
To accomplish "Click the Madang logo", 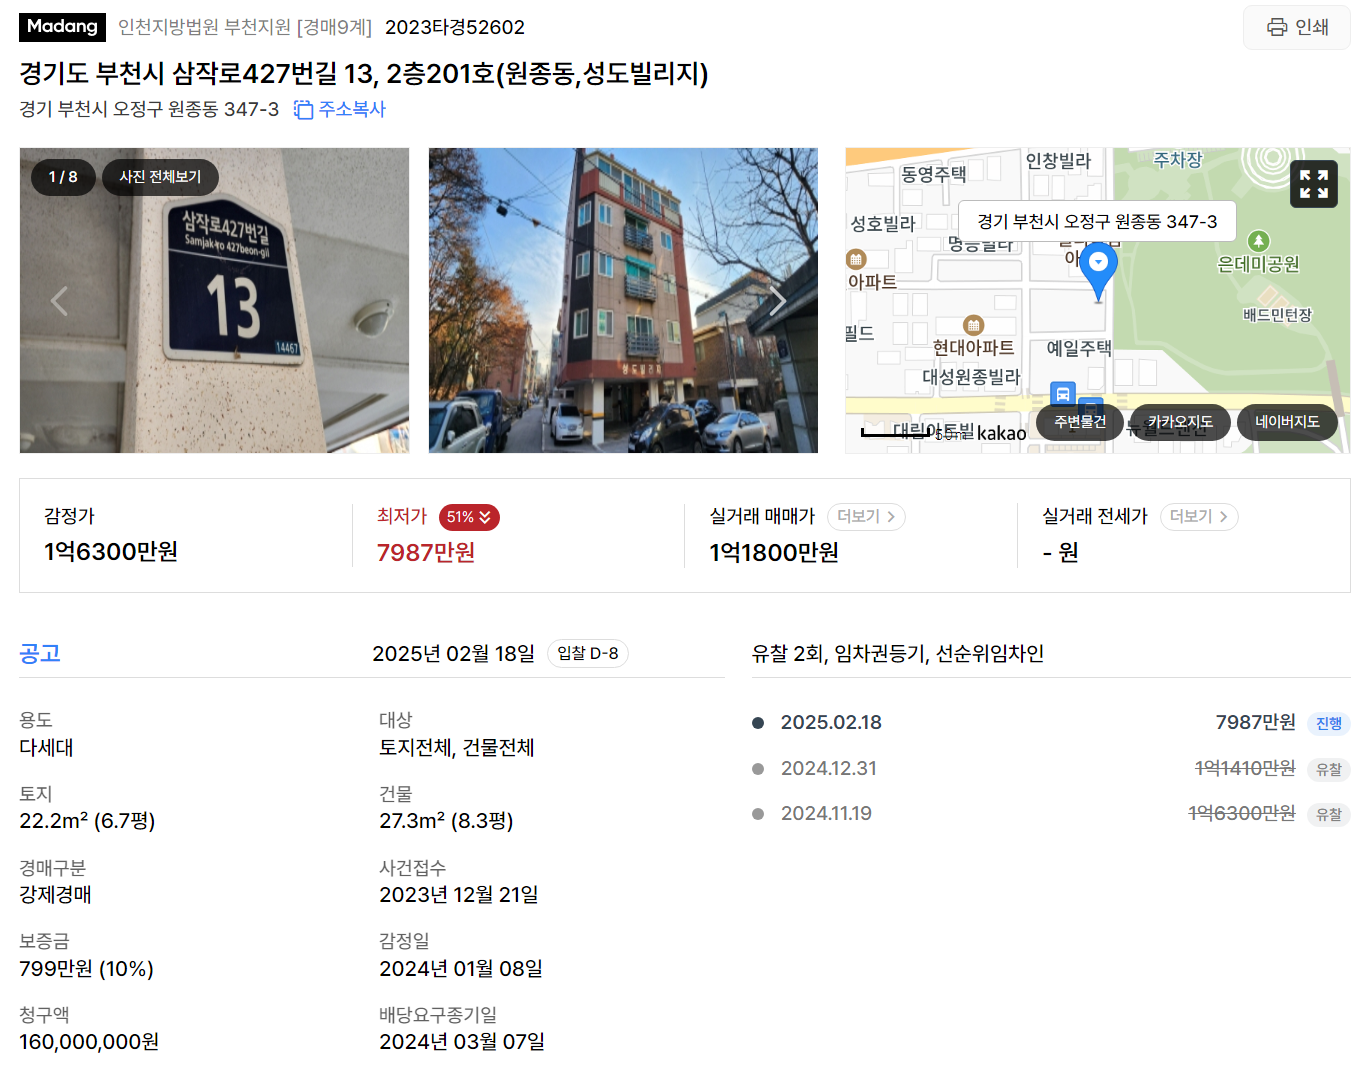I will [x=62, y=27].
